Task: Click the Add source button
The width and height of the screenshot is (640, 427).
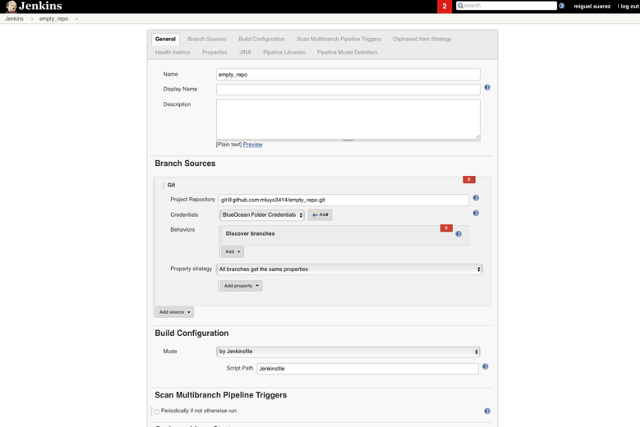Action: [x=174, y=312]
